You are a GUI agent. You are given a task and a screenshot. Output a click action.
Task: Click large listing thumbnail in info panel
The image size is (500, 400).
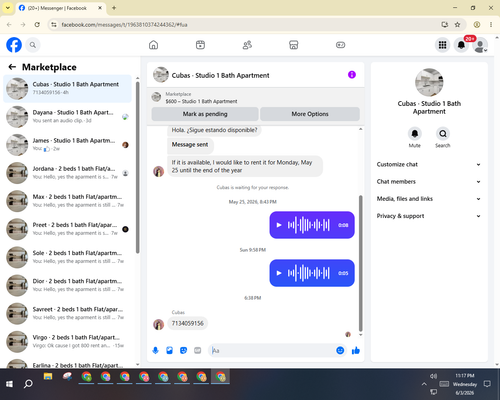(429, 82)
